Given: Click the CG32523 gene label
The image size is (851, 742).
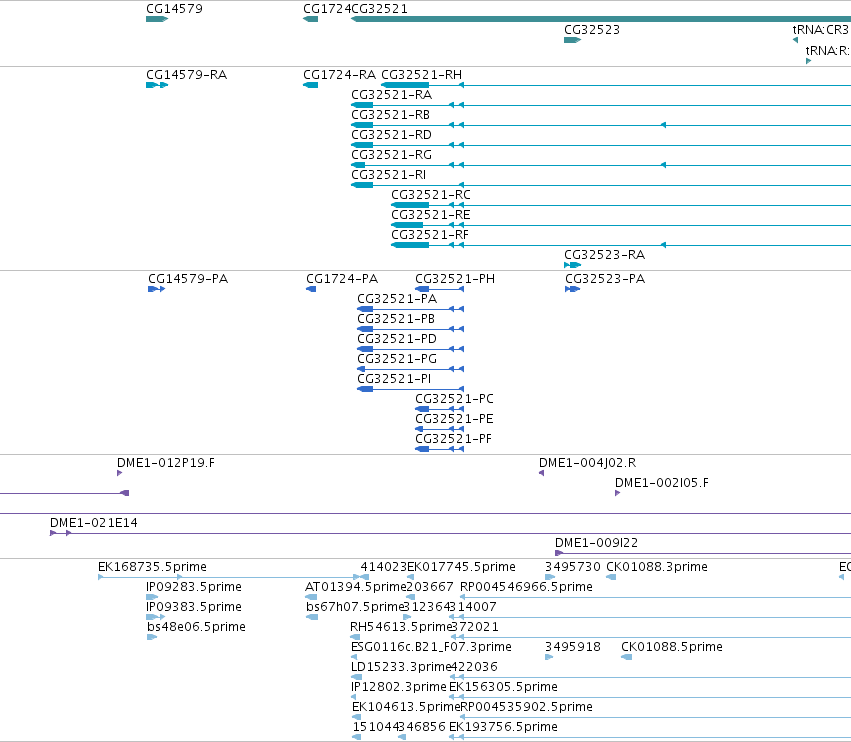Looking at the screenshot, I should (x=592, y=30).
